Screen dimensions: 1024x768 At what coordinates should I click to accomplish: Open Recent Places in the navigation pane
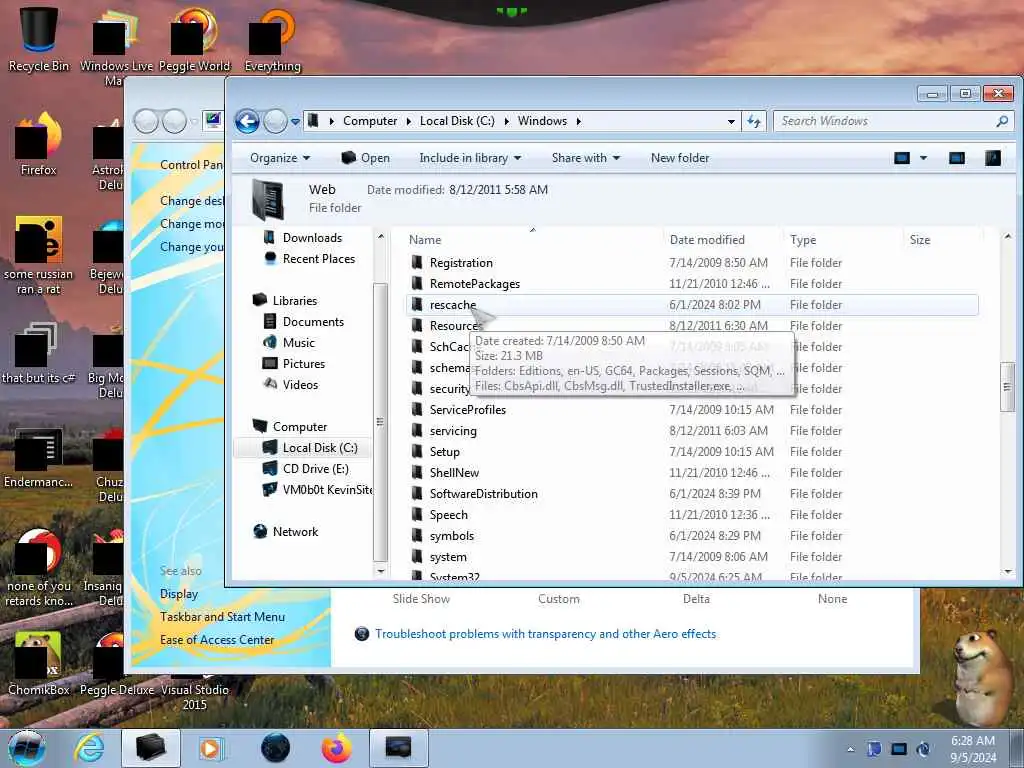pos(319,259)
